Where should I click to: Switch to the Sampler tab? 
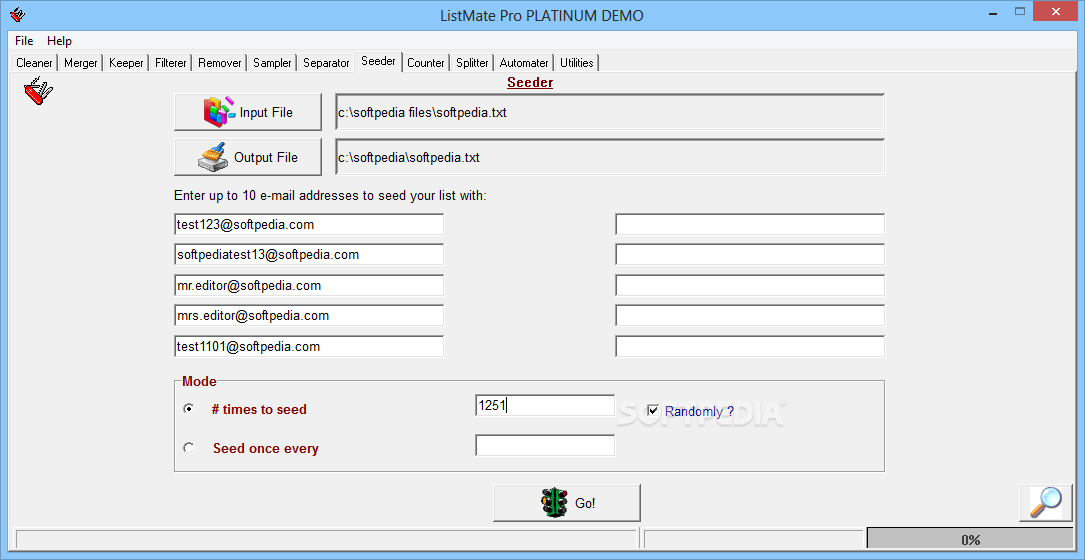[272, 62]
